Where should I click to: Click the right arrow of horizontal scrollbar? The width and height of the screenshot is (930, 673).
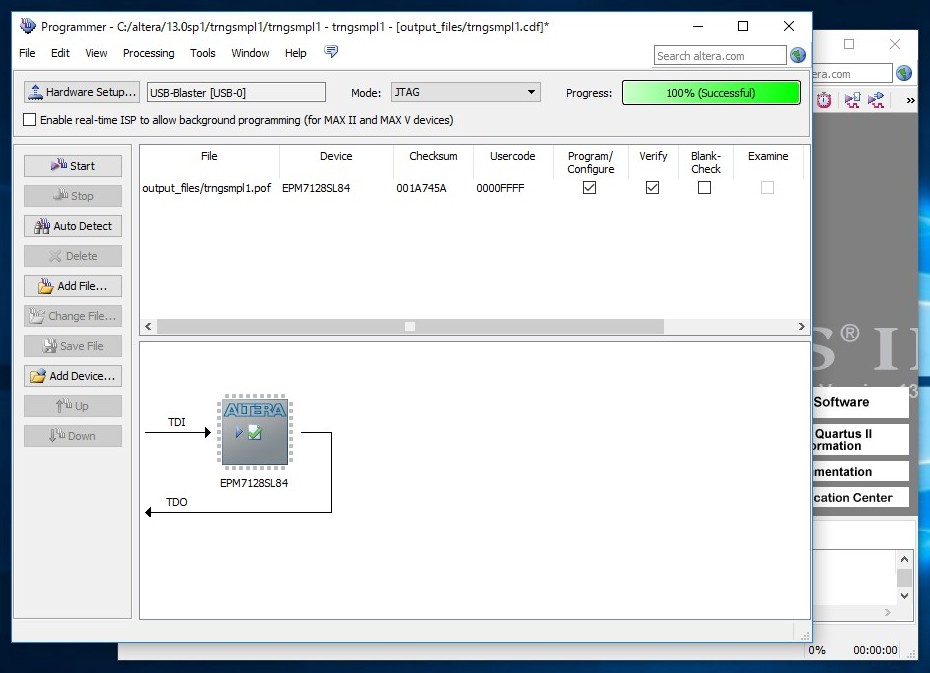point(802,326)
